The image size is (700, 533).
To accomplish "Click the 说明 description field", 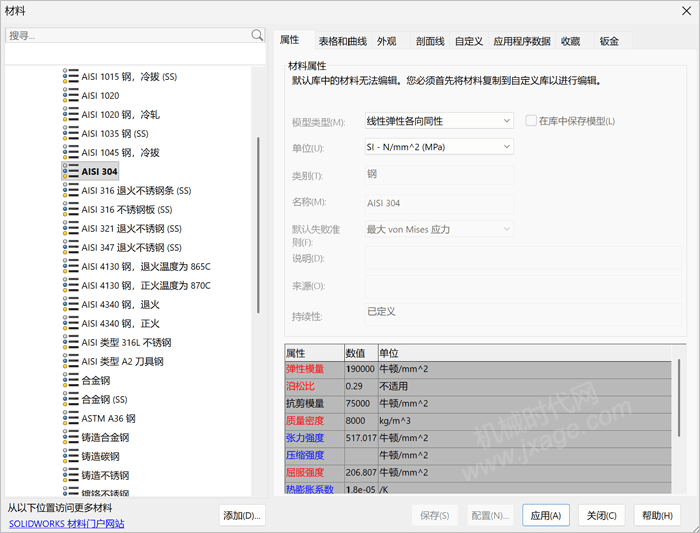I will click(523, 258).
